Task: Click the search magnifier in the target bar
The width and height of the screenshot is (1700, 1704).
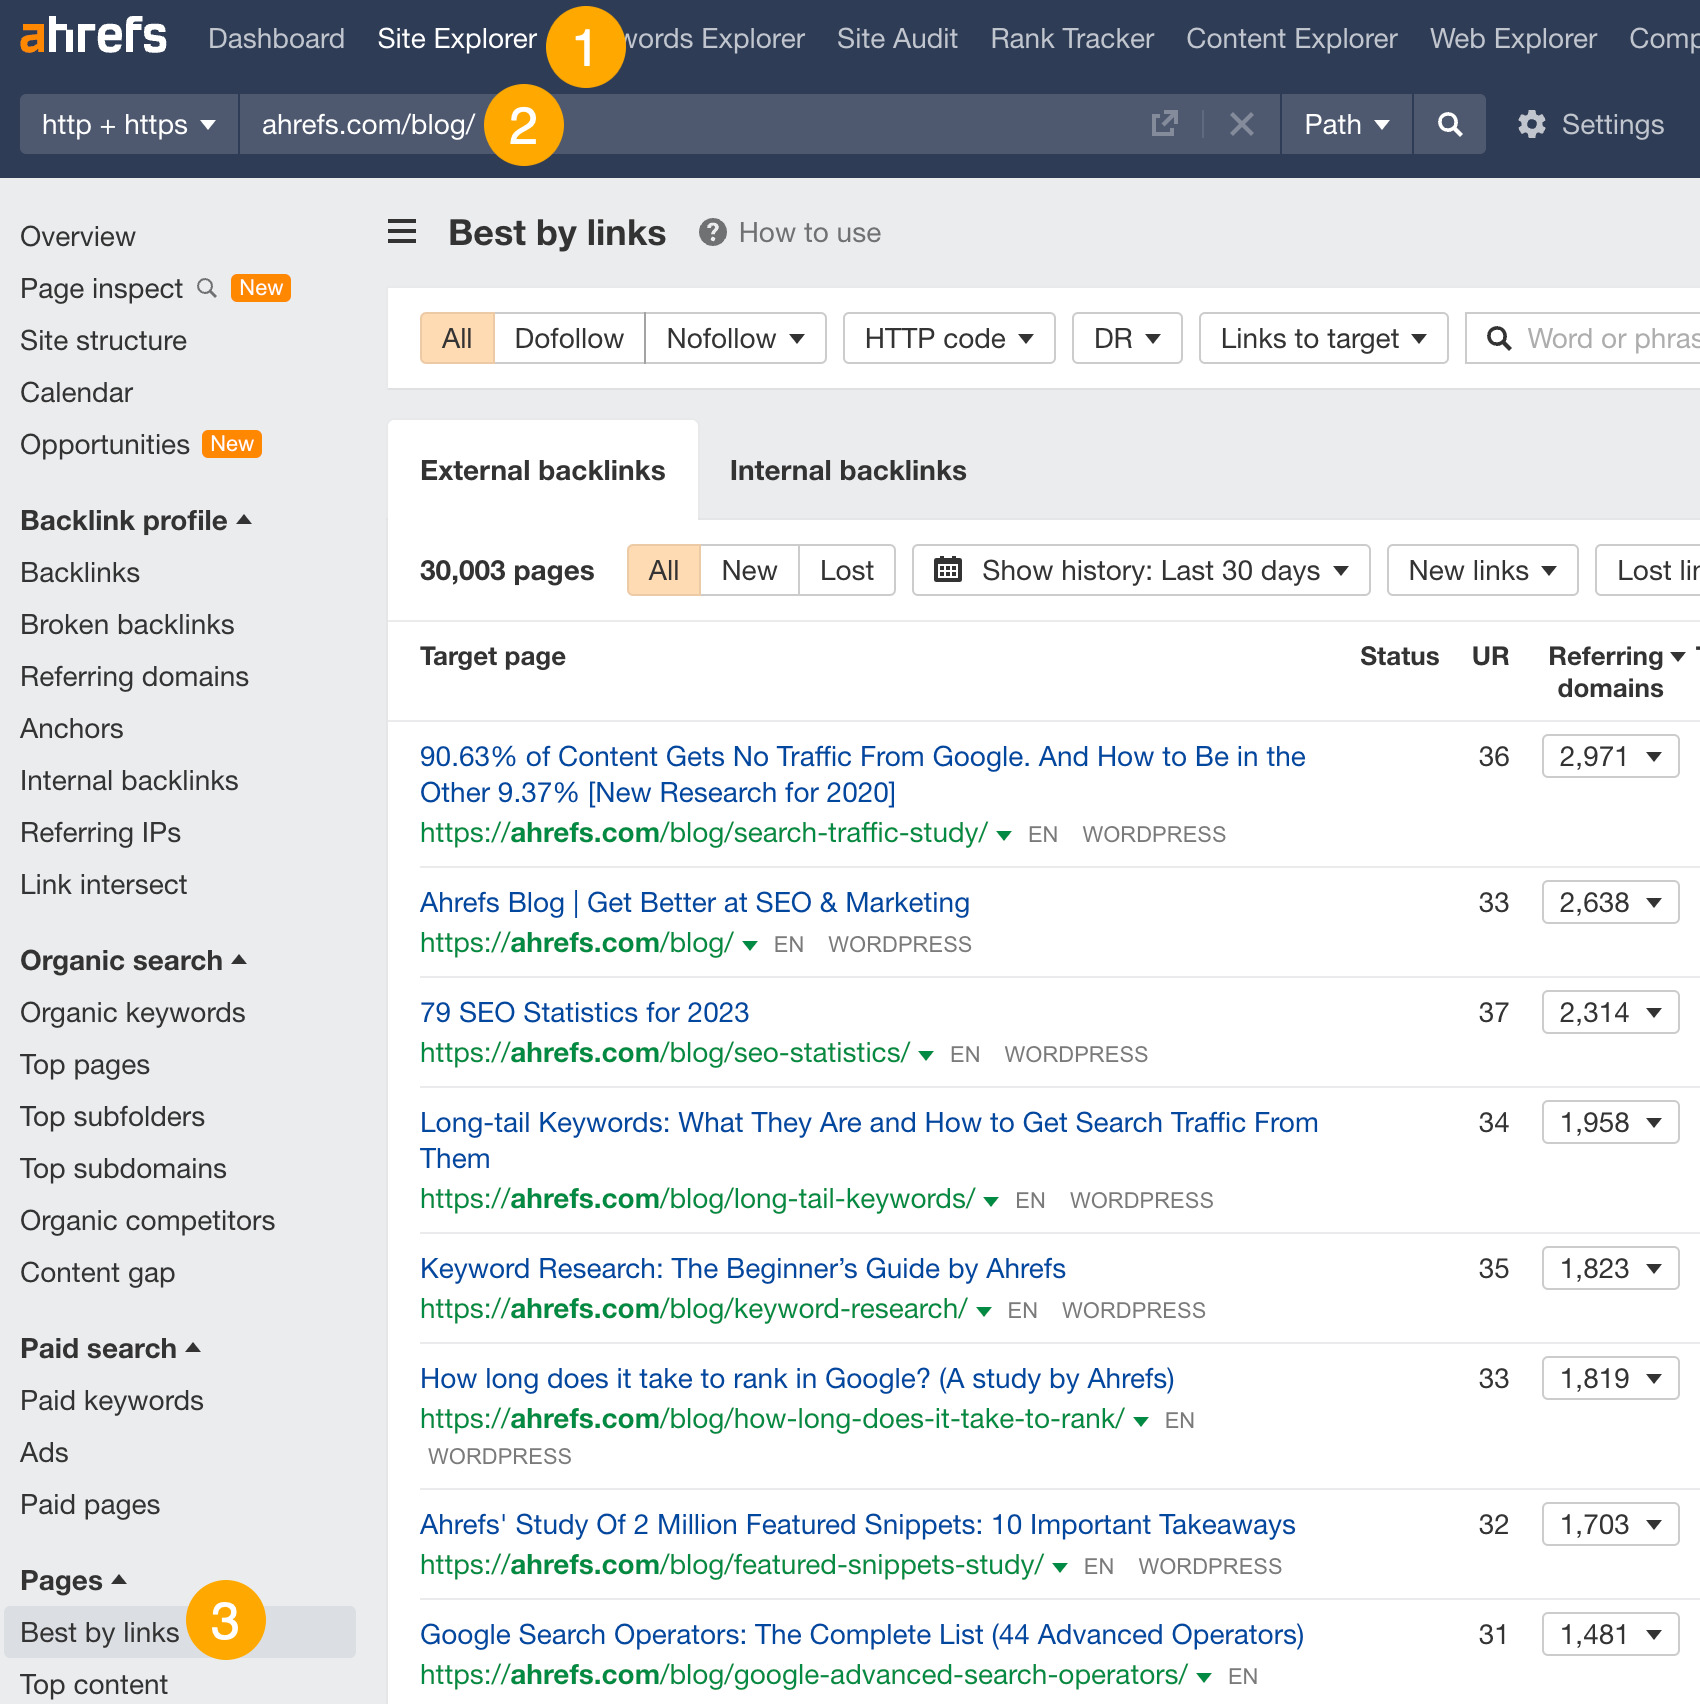Action: coord(1448,124)
